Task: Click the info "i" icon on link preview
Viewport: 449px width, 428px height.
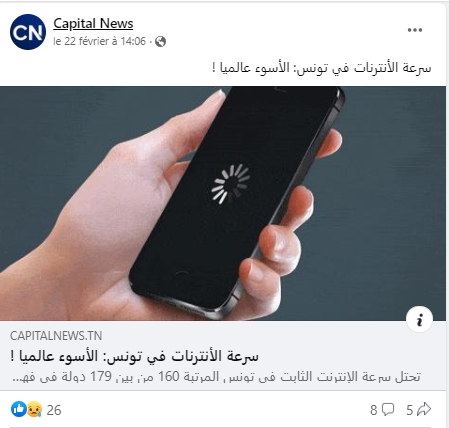Action: coord(419,319)
